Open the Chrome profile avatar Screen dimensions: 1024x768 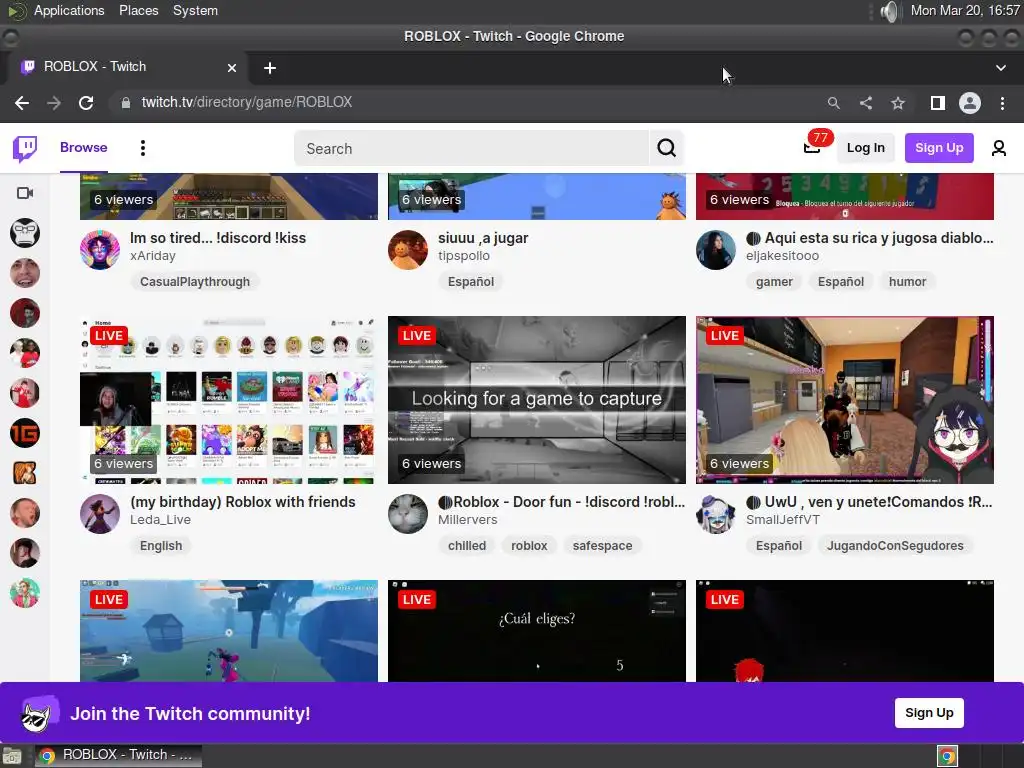click(970, 103)
